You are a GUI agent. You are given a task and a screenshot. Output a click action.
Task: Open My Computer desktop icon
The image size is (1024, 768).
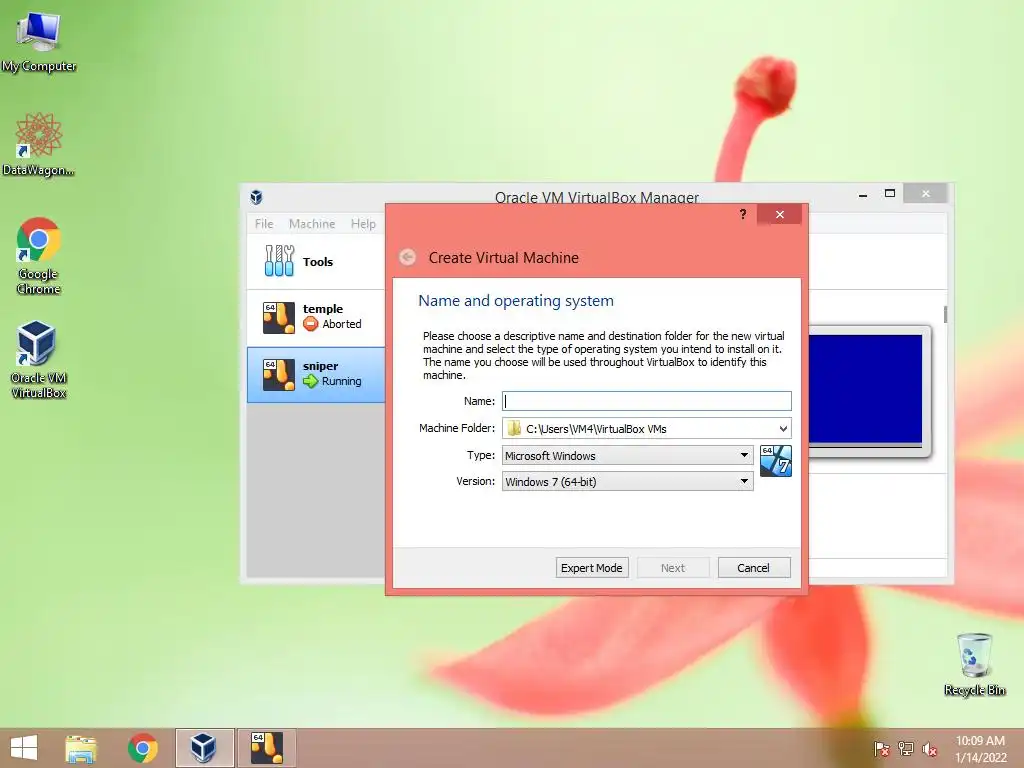[39, 41]
